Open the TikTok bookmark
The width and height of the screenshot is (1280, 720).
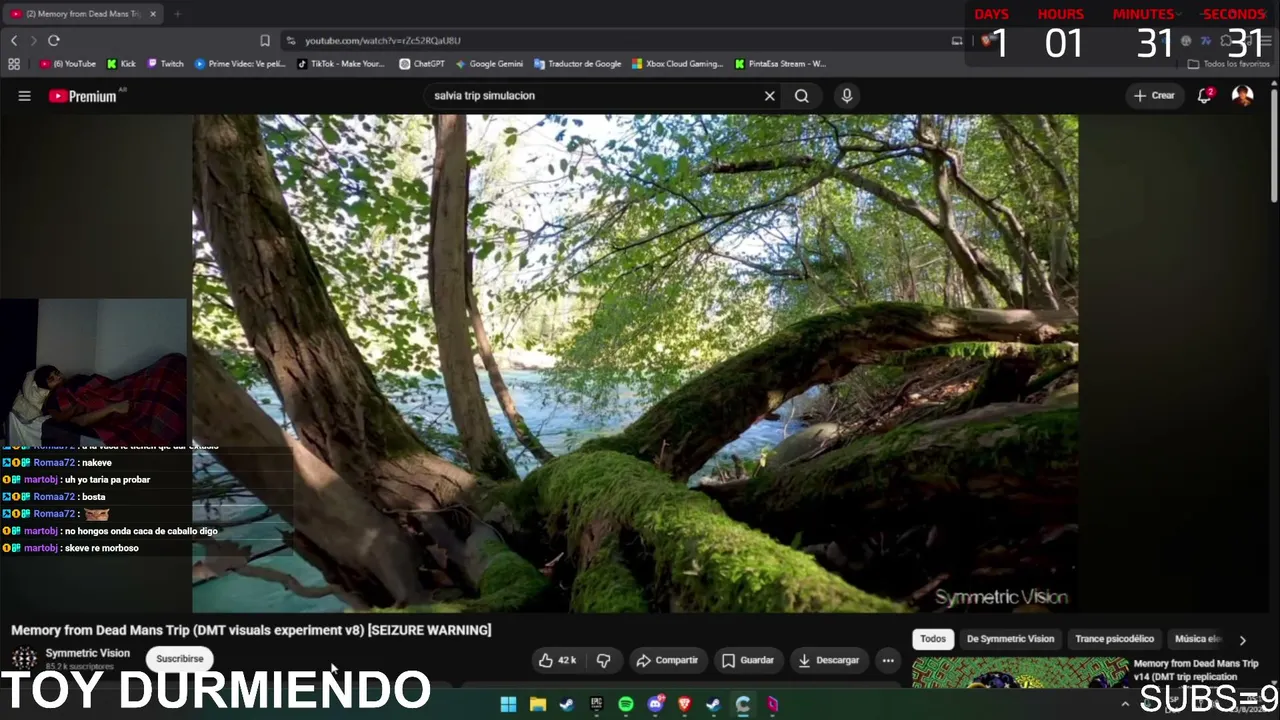341,64
